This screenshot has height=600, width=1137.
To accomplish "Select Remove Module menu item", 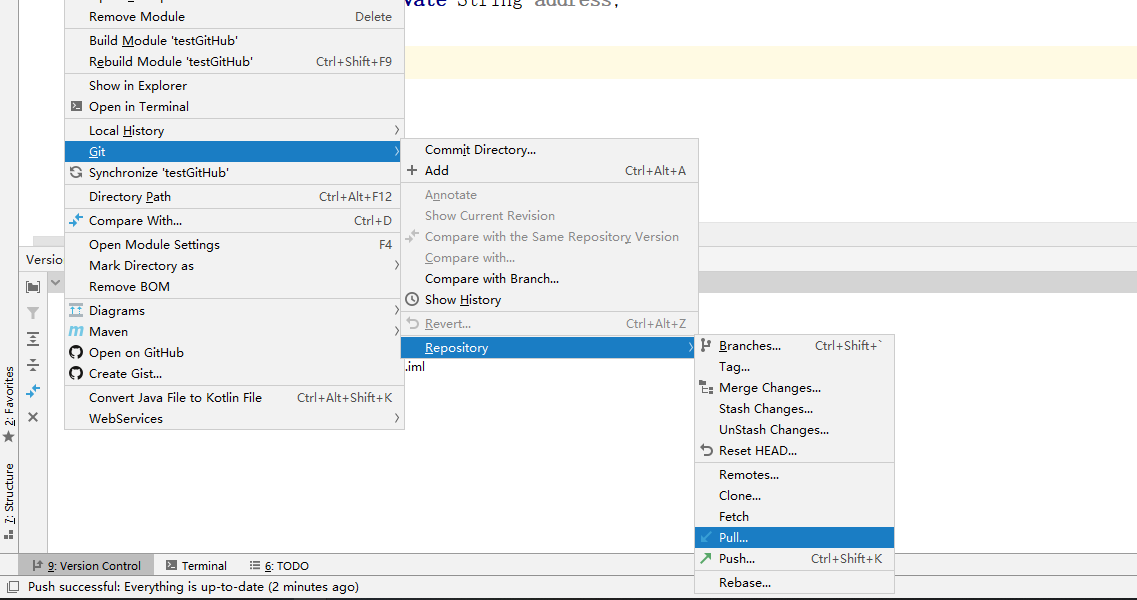I will click(234, 16).
